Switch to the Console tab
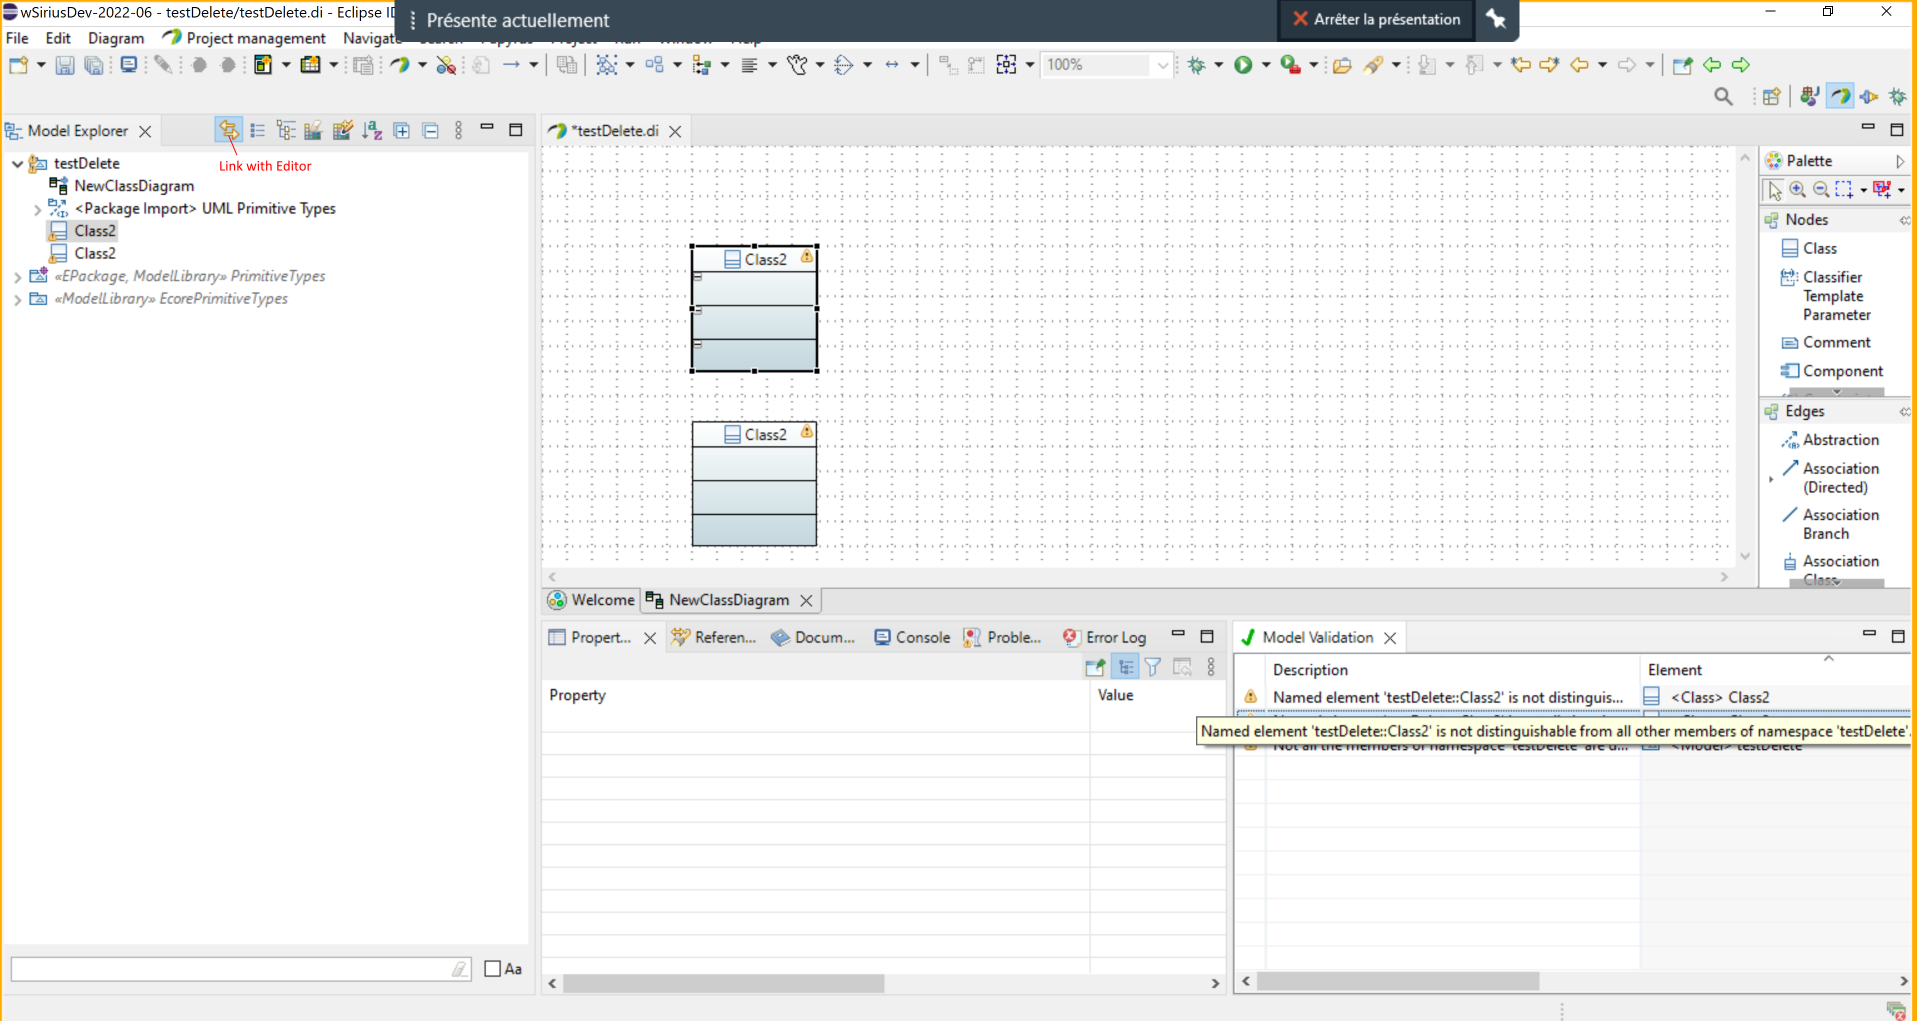This screenshot has height=1021, width=1917. (912, 637)
